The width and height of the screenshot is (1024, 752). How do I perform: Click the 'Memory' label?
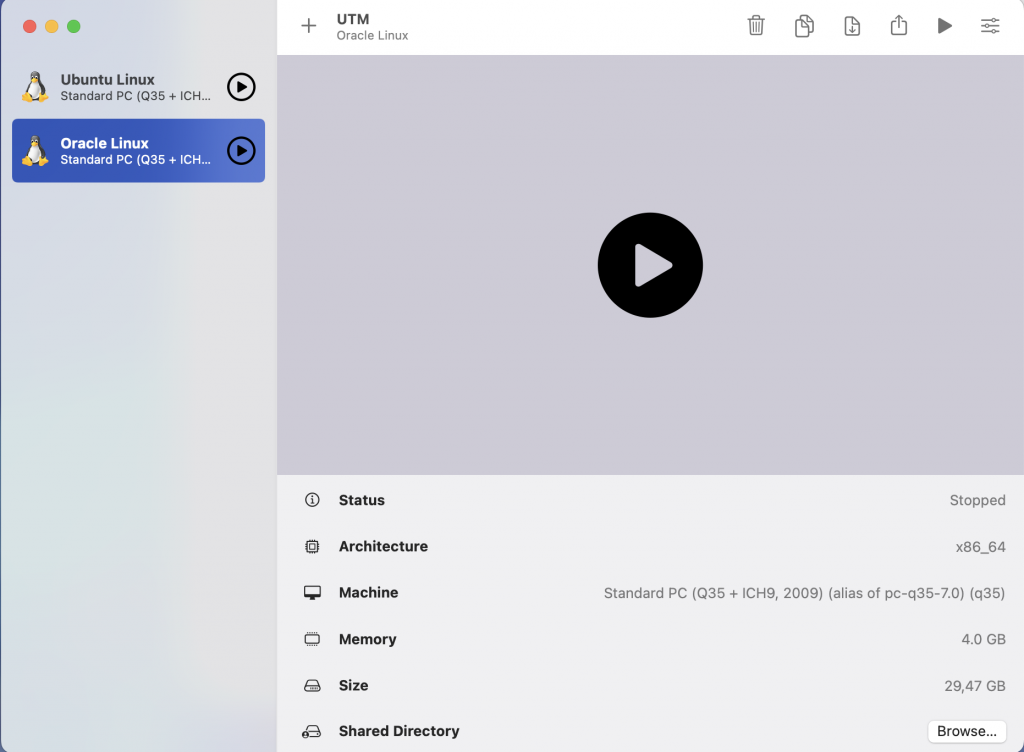367,639
